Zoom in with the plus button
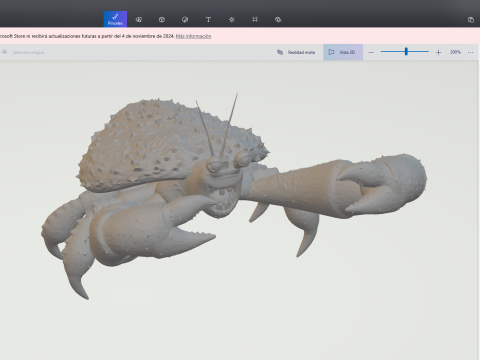 [x=438, y=52]
